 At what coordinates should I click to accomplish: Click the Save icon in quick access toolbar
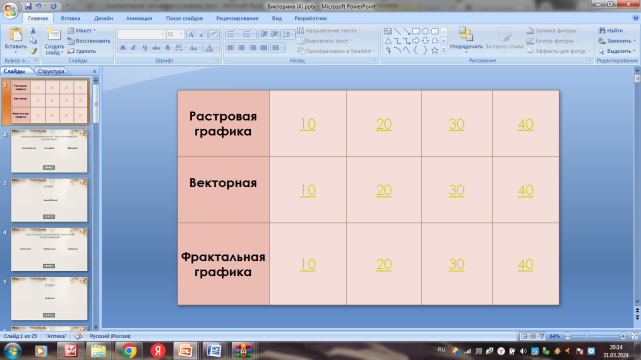click(28, 6)
